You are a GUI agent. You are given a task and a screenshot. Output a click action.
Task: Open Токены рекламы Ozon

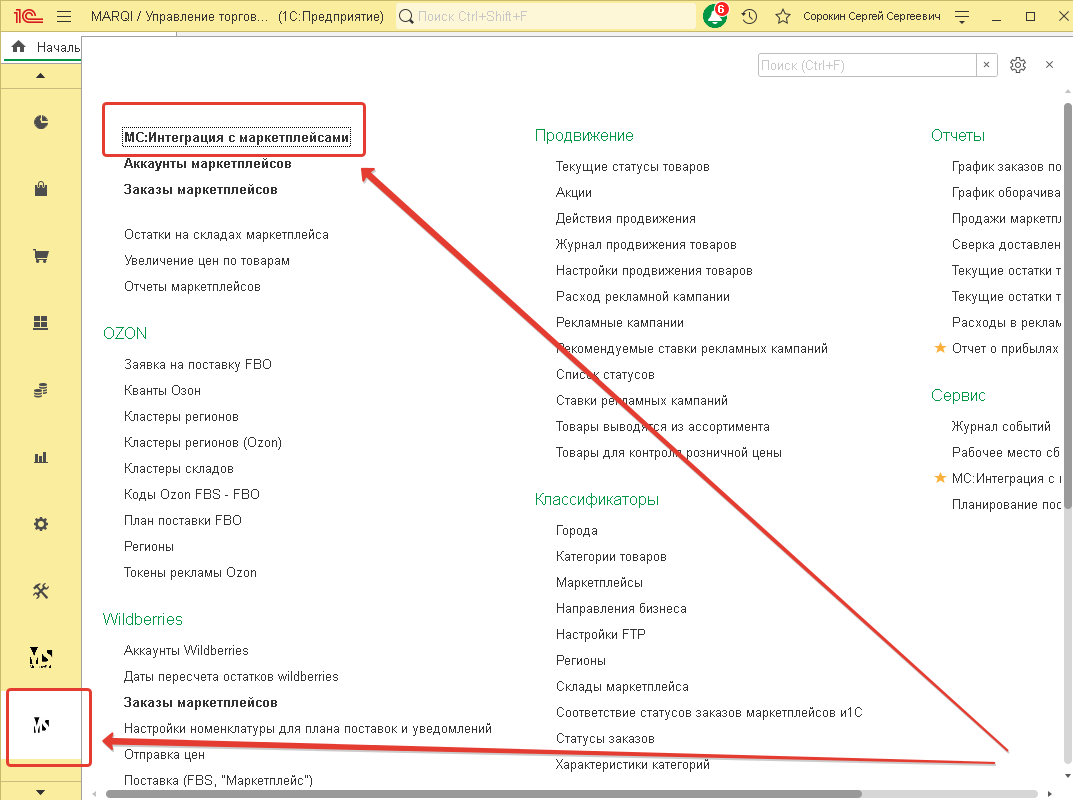click(190, 573)
